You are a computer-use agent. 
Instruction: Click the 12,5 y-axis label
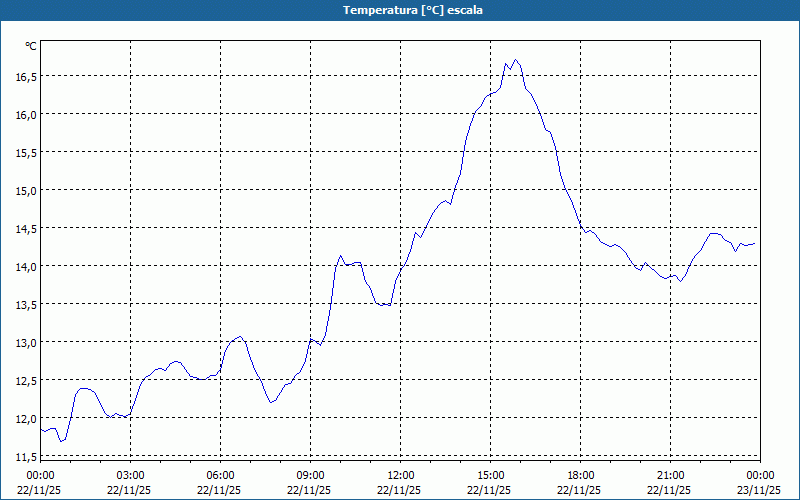26,381
